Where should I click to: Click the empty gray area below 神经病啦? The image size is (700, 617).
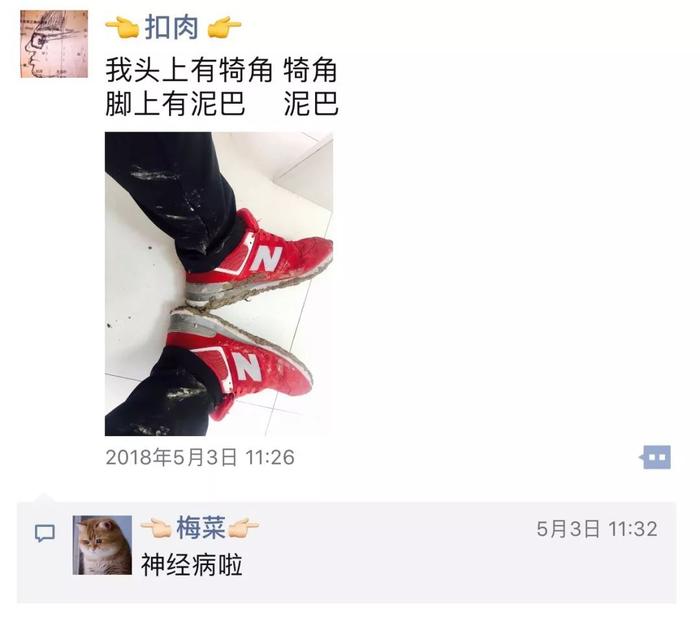point(346,590)
